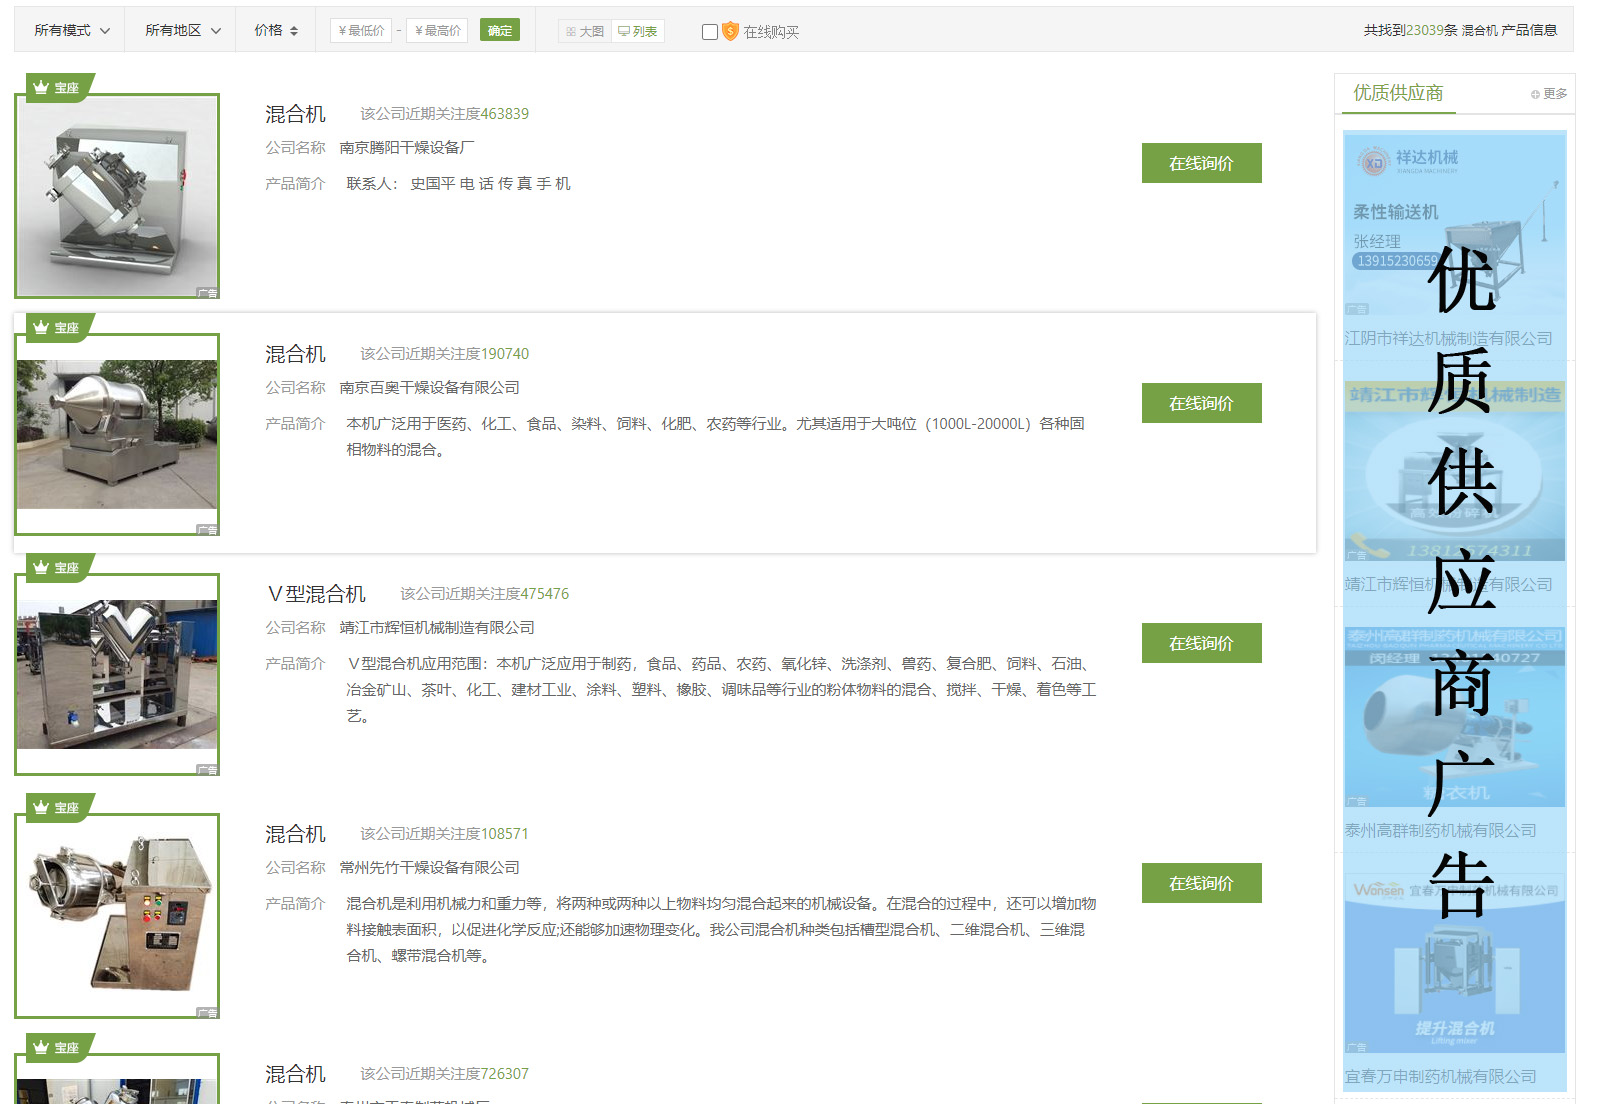This screenshot has height=1104, width=1610.
Task: Click the 最高价 maximum price field
Action: coord(437,31)
